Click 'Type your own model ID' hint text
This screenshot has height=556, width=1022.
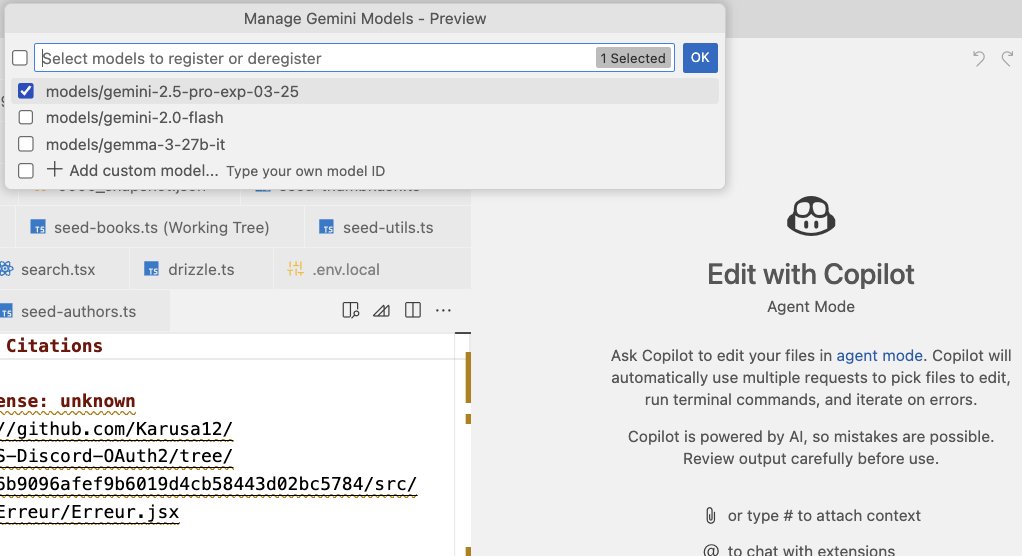(x=306, y=171)
